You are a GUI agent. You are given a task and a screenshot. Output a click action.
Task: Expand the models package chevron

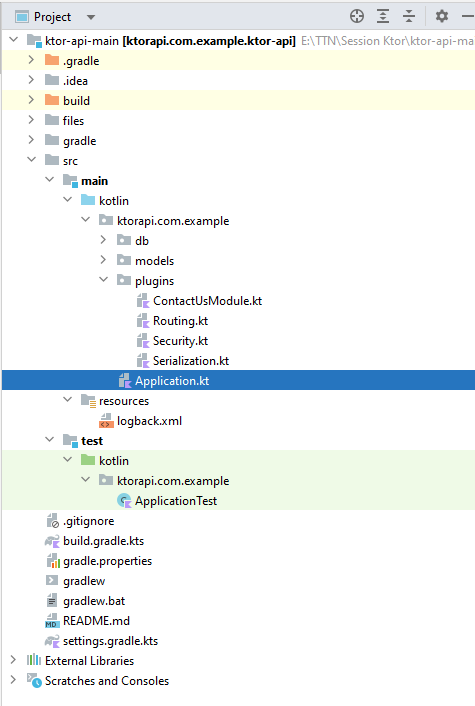coord(103,260)
